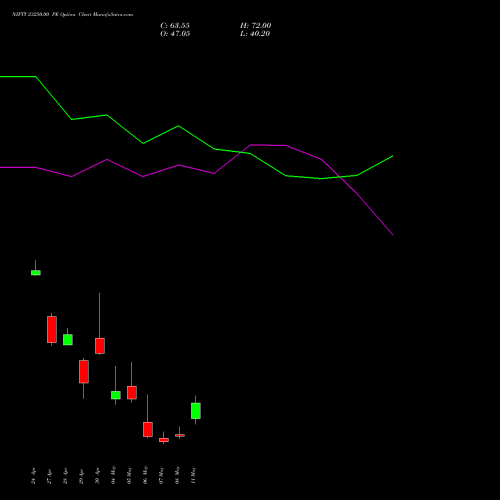Click the green candlestick for 24 Apr
The image size is (500, 500).
36,273
